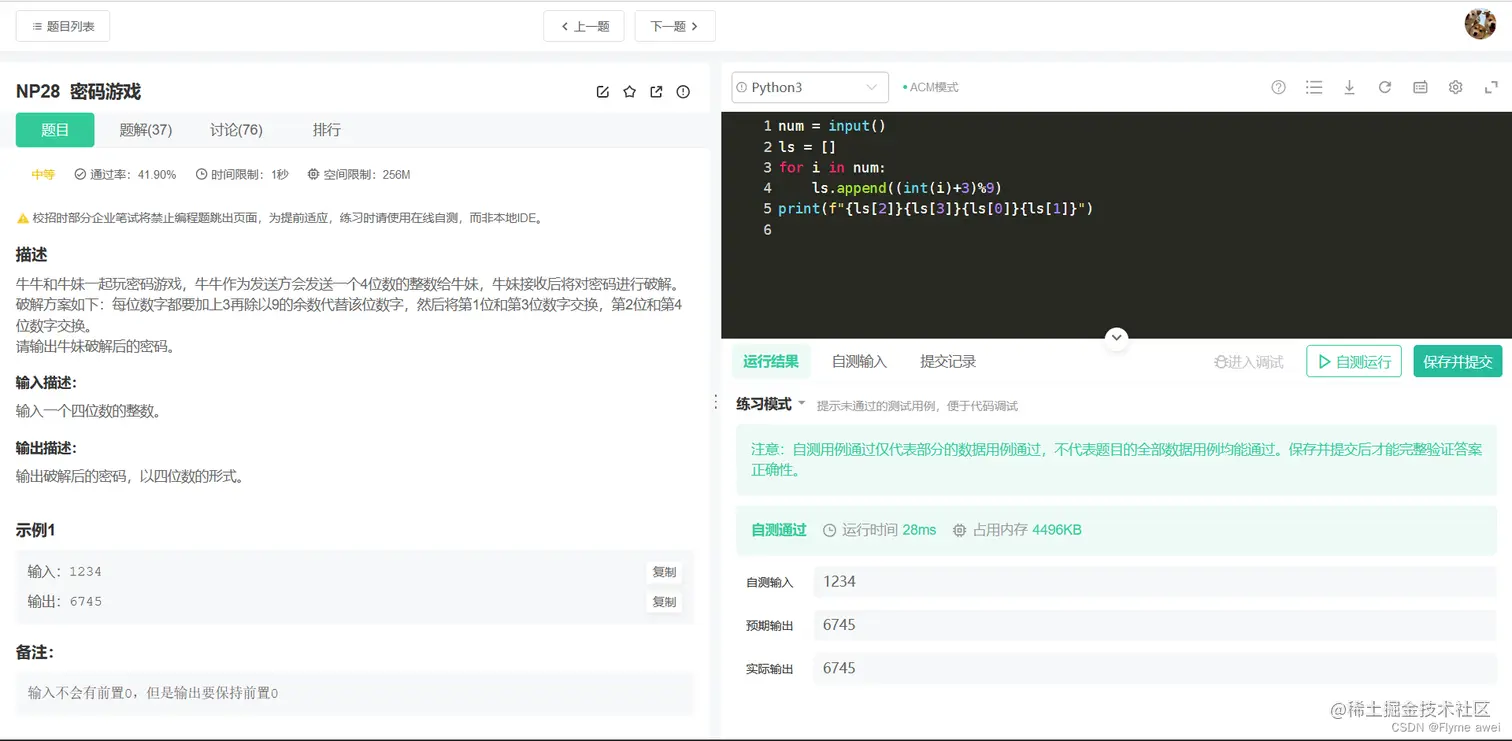Switch to the 讨论(76) tab
Image resolution: width=1512 pixels, height=741 pixels.
pos(235,129)
